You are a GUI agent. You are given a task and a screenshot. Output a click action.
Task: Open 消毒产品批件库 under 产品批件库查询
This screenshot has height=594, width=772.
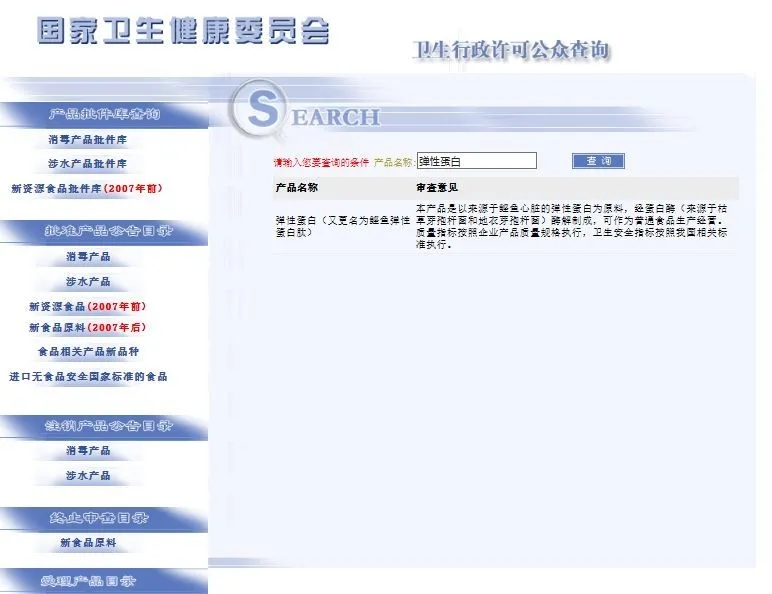[88, 140]
